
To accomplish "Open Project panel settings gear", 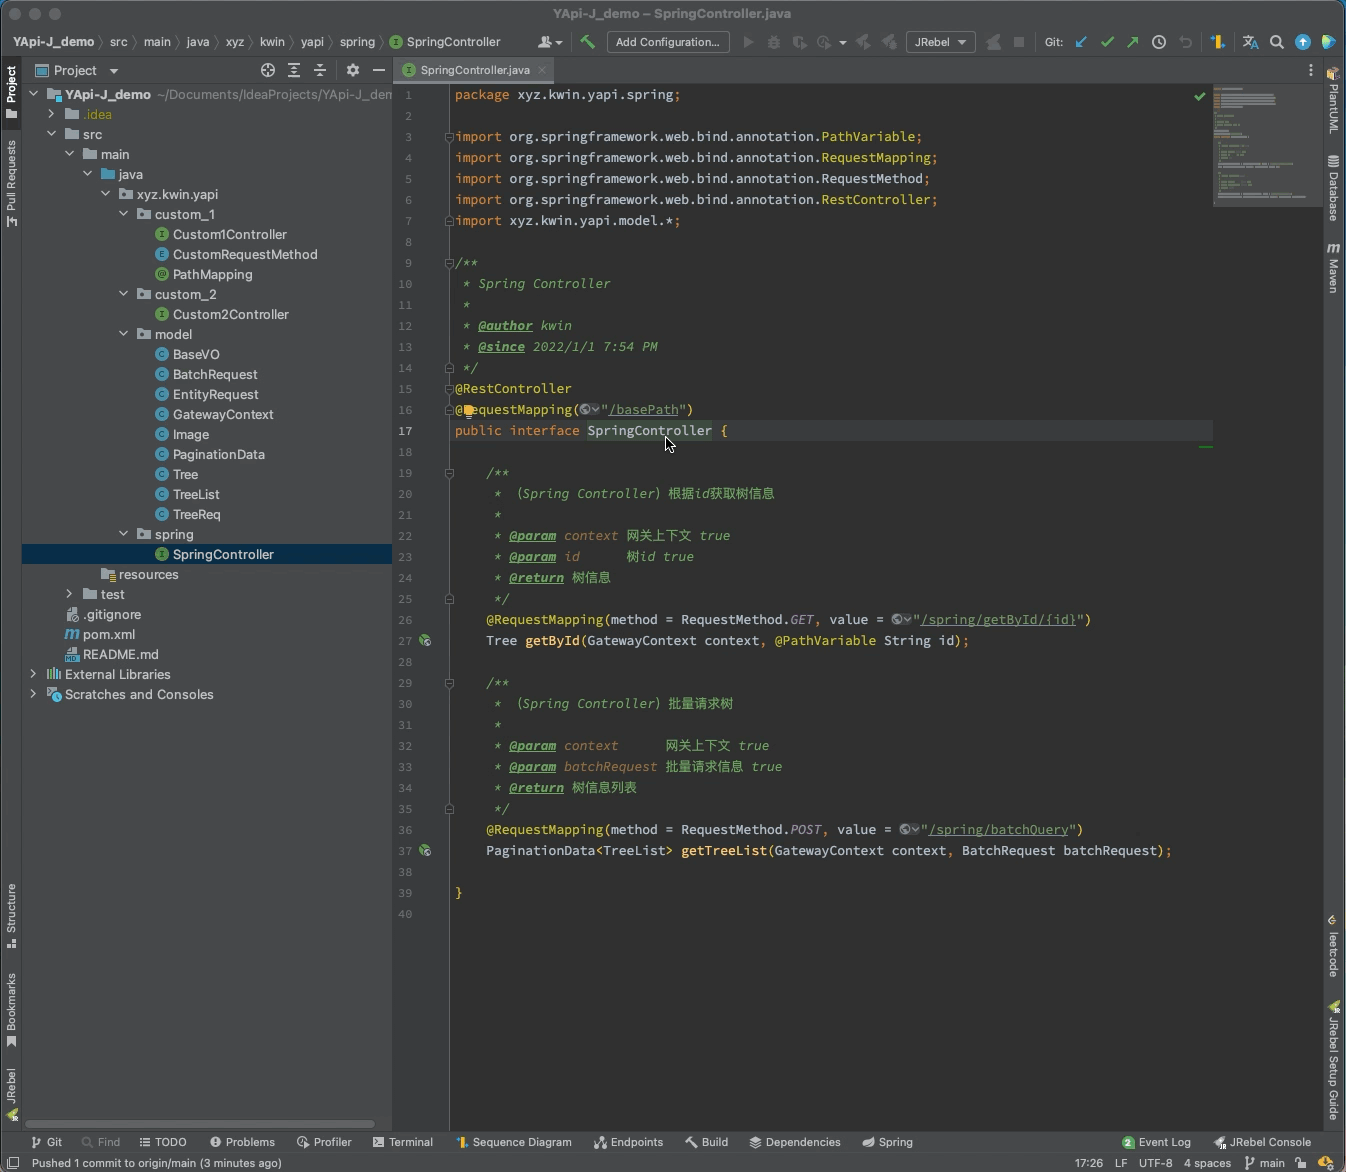I will point(352,70).
